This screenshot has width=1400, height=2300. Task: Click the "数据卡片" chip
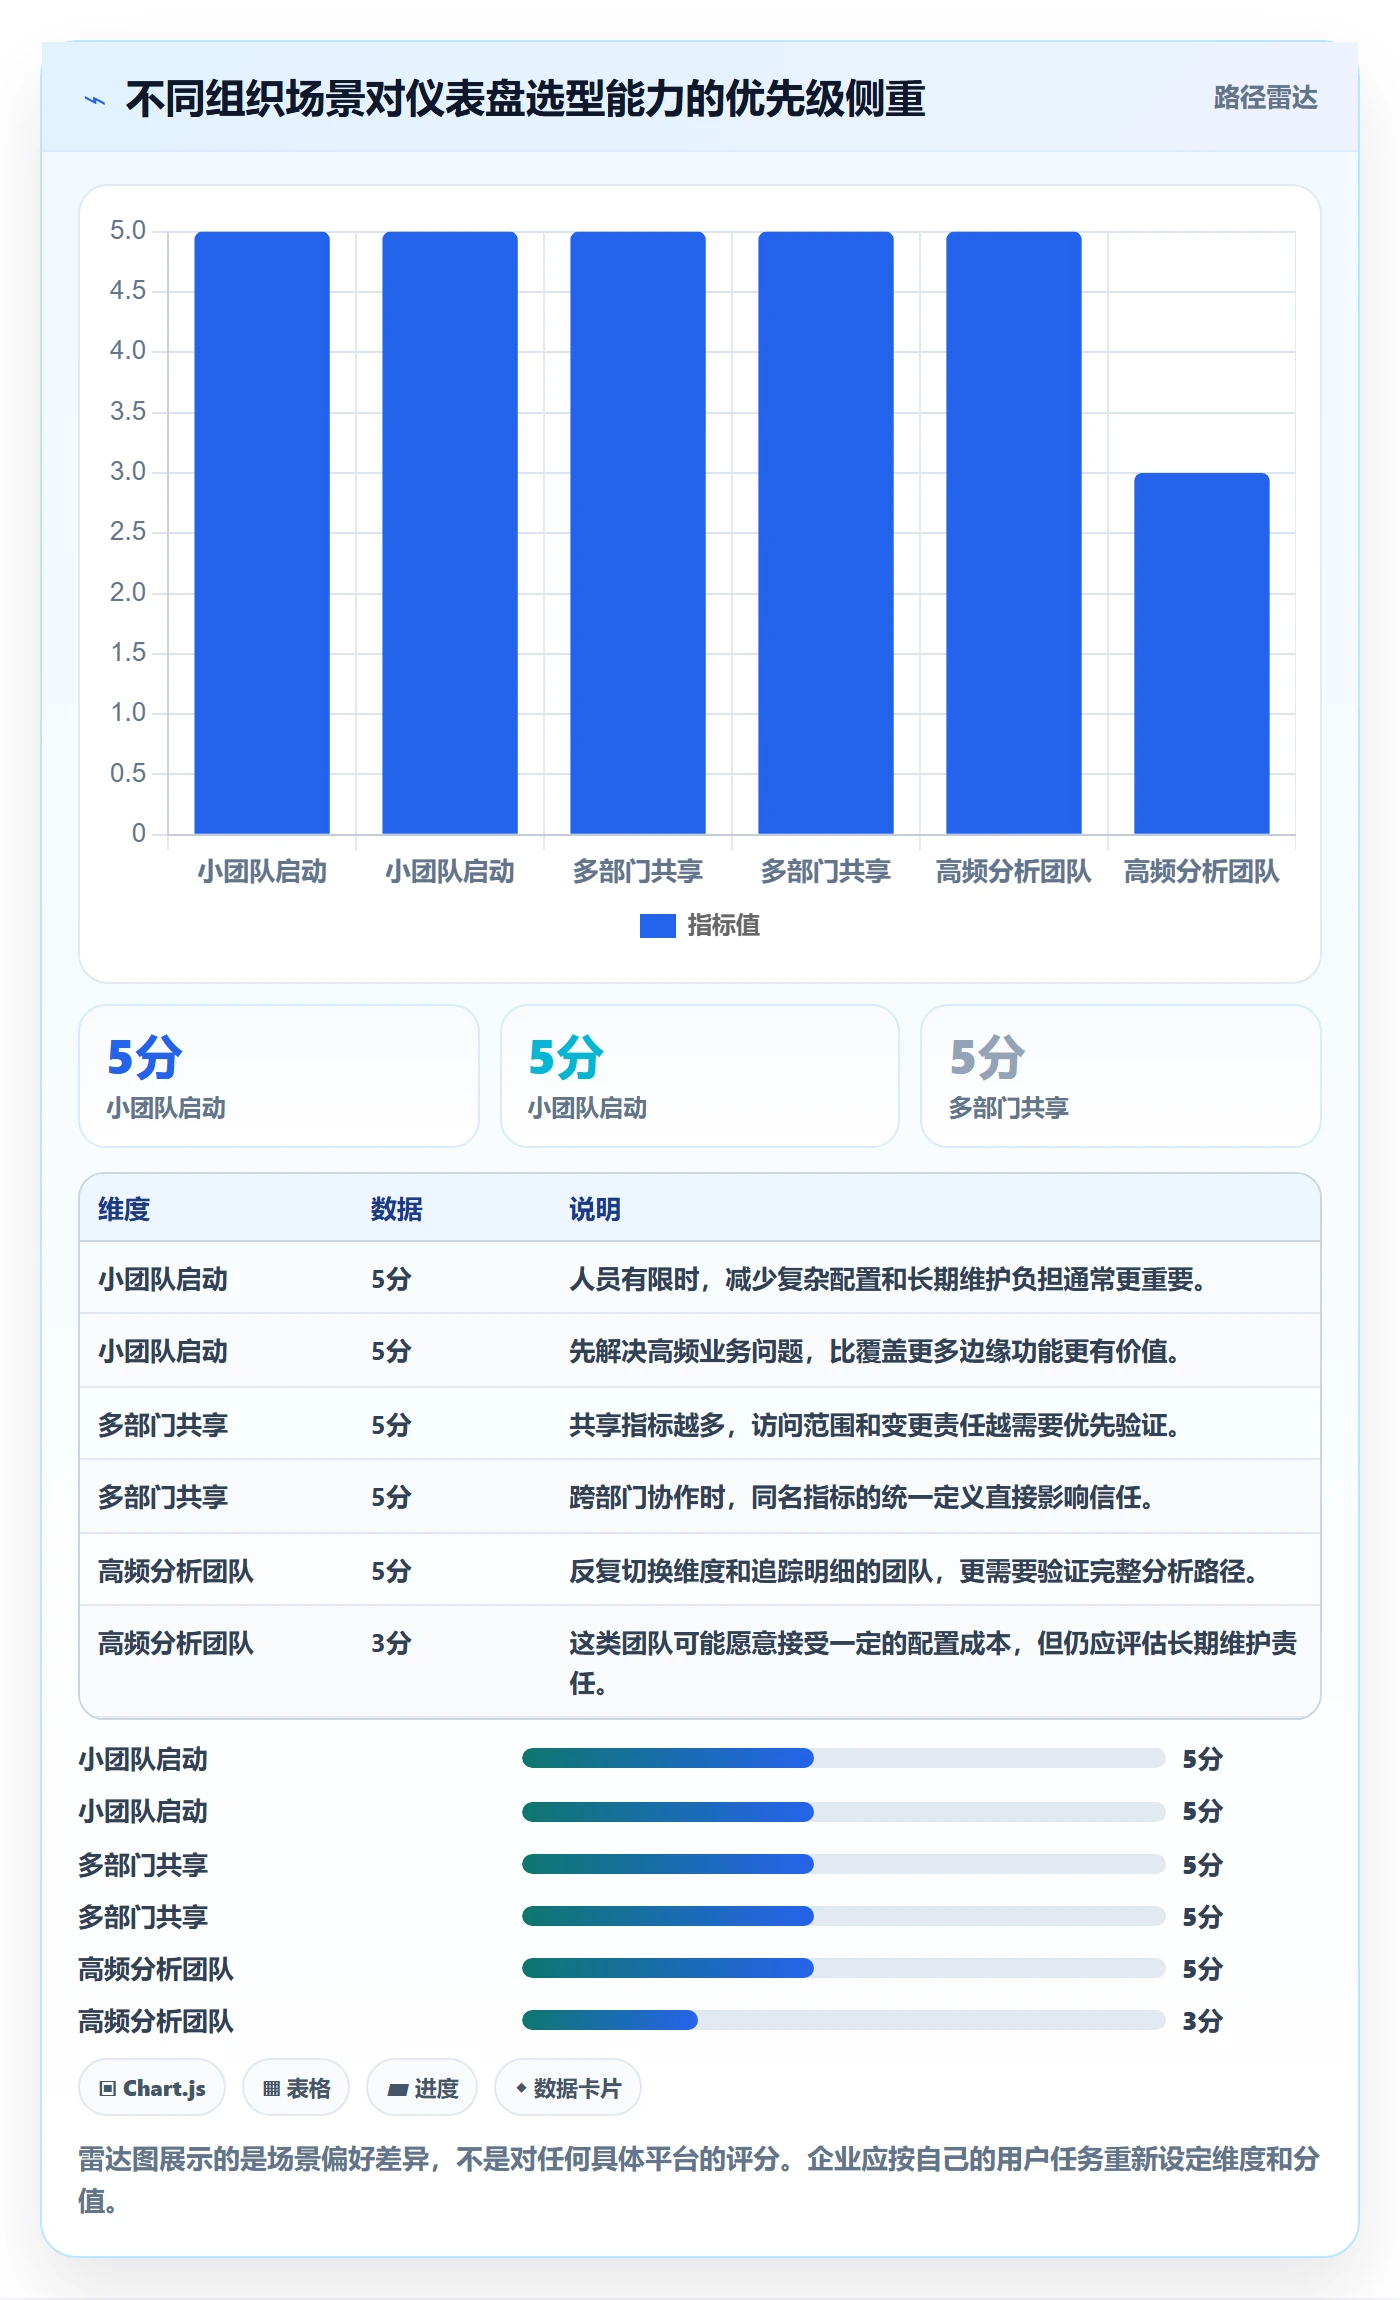point(568,2088)
